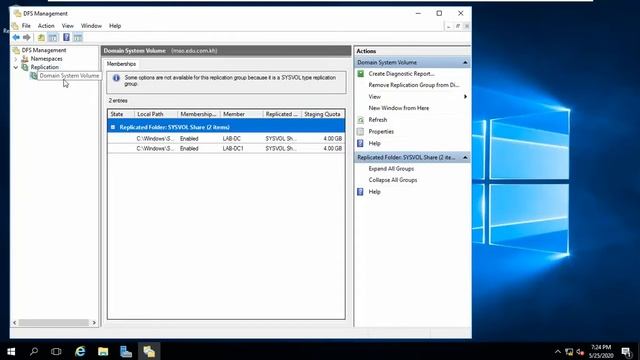
Task: Collapse the Replicated Folder actions section
Action: (x=465, y=157)
